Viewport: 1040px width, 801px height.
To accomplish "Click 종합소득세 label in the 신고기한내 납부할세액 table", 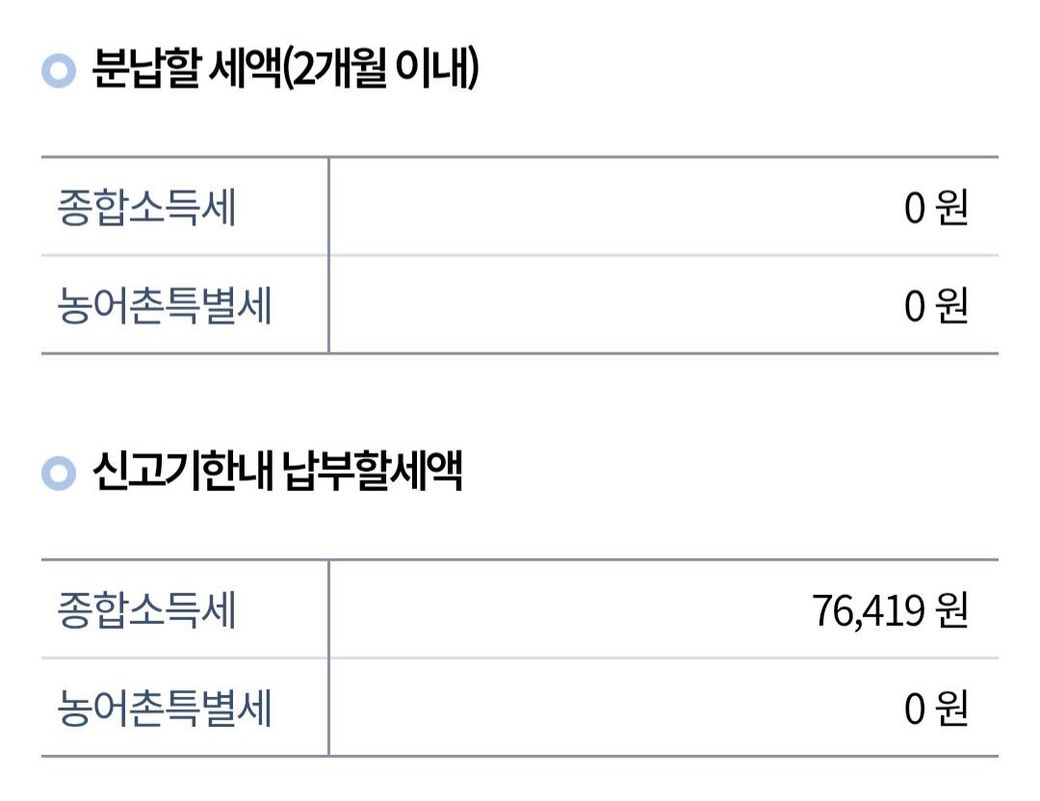I will [x=147, y=610].
